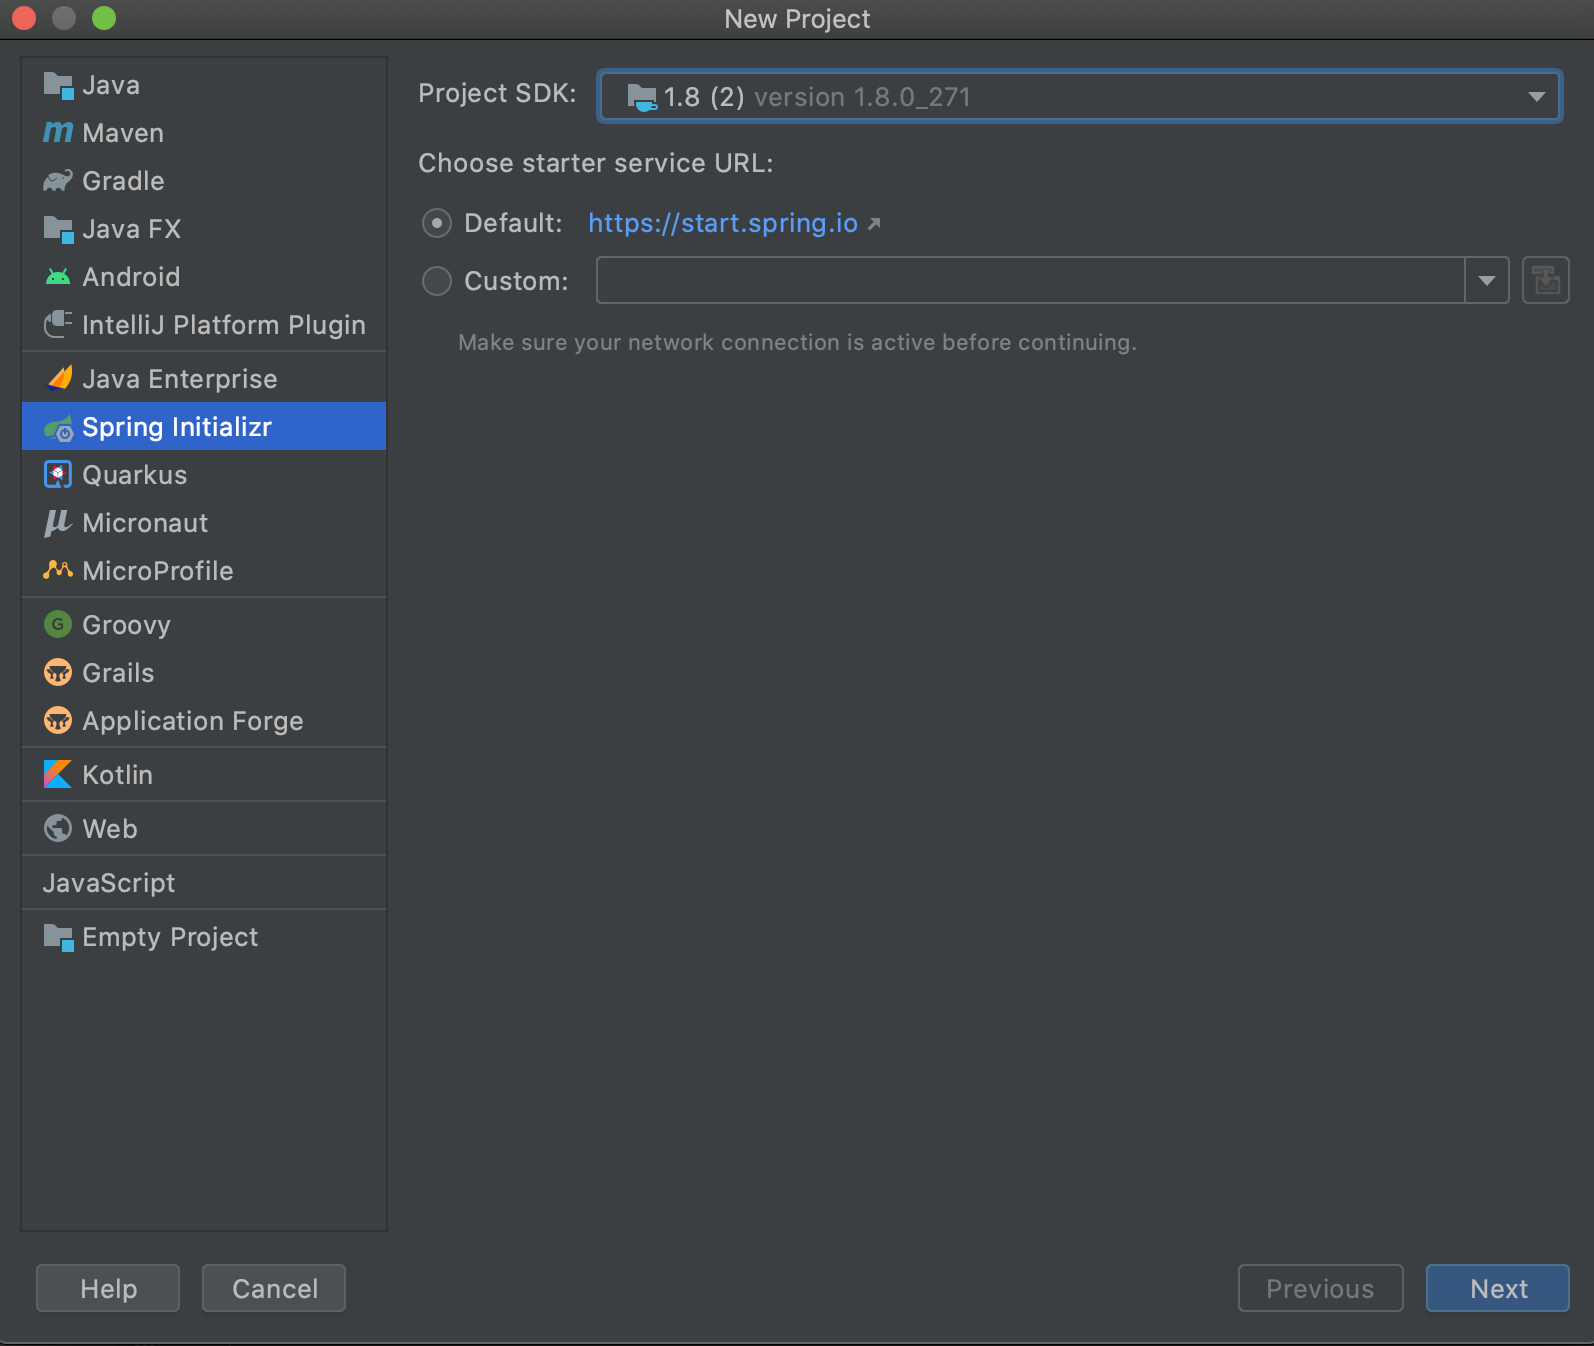The image size is (1594, 1346).
Task: Select the Java FX label
Action: pyautogui.click(x=132, y=229)
